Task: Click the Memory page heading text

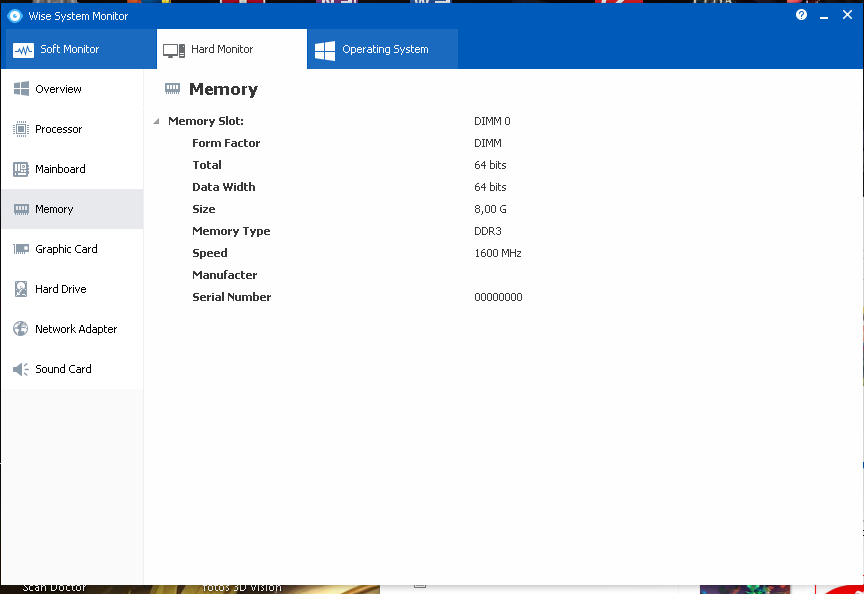Action: click(x=223, y=89)
